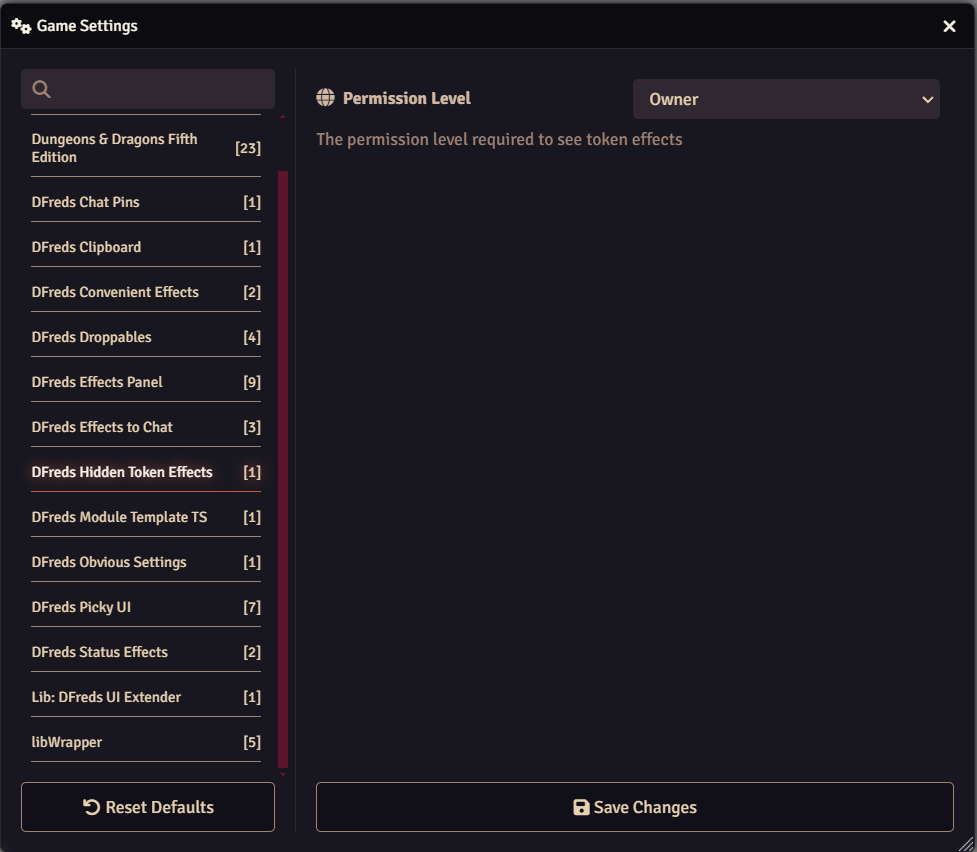Open DFreds Convenient Effects settings

coord(145,292)
